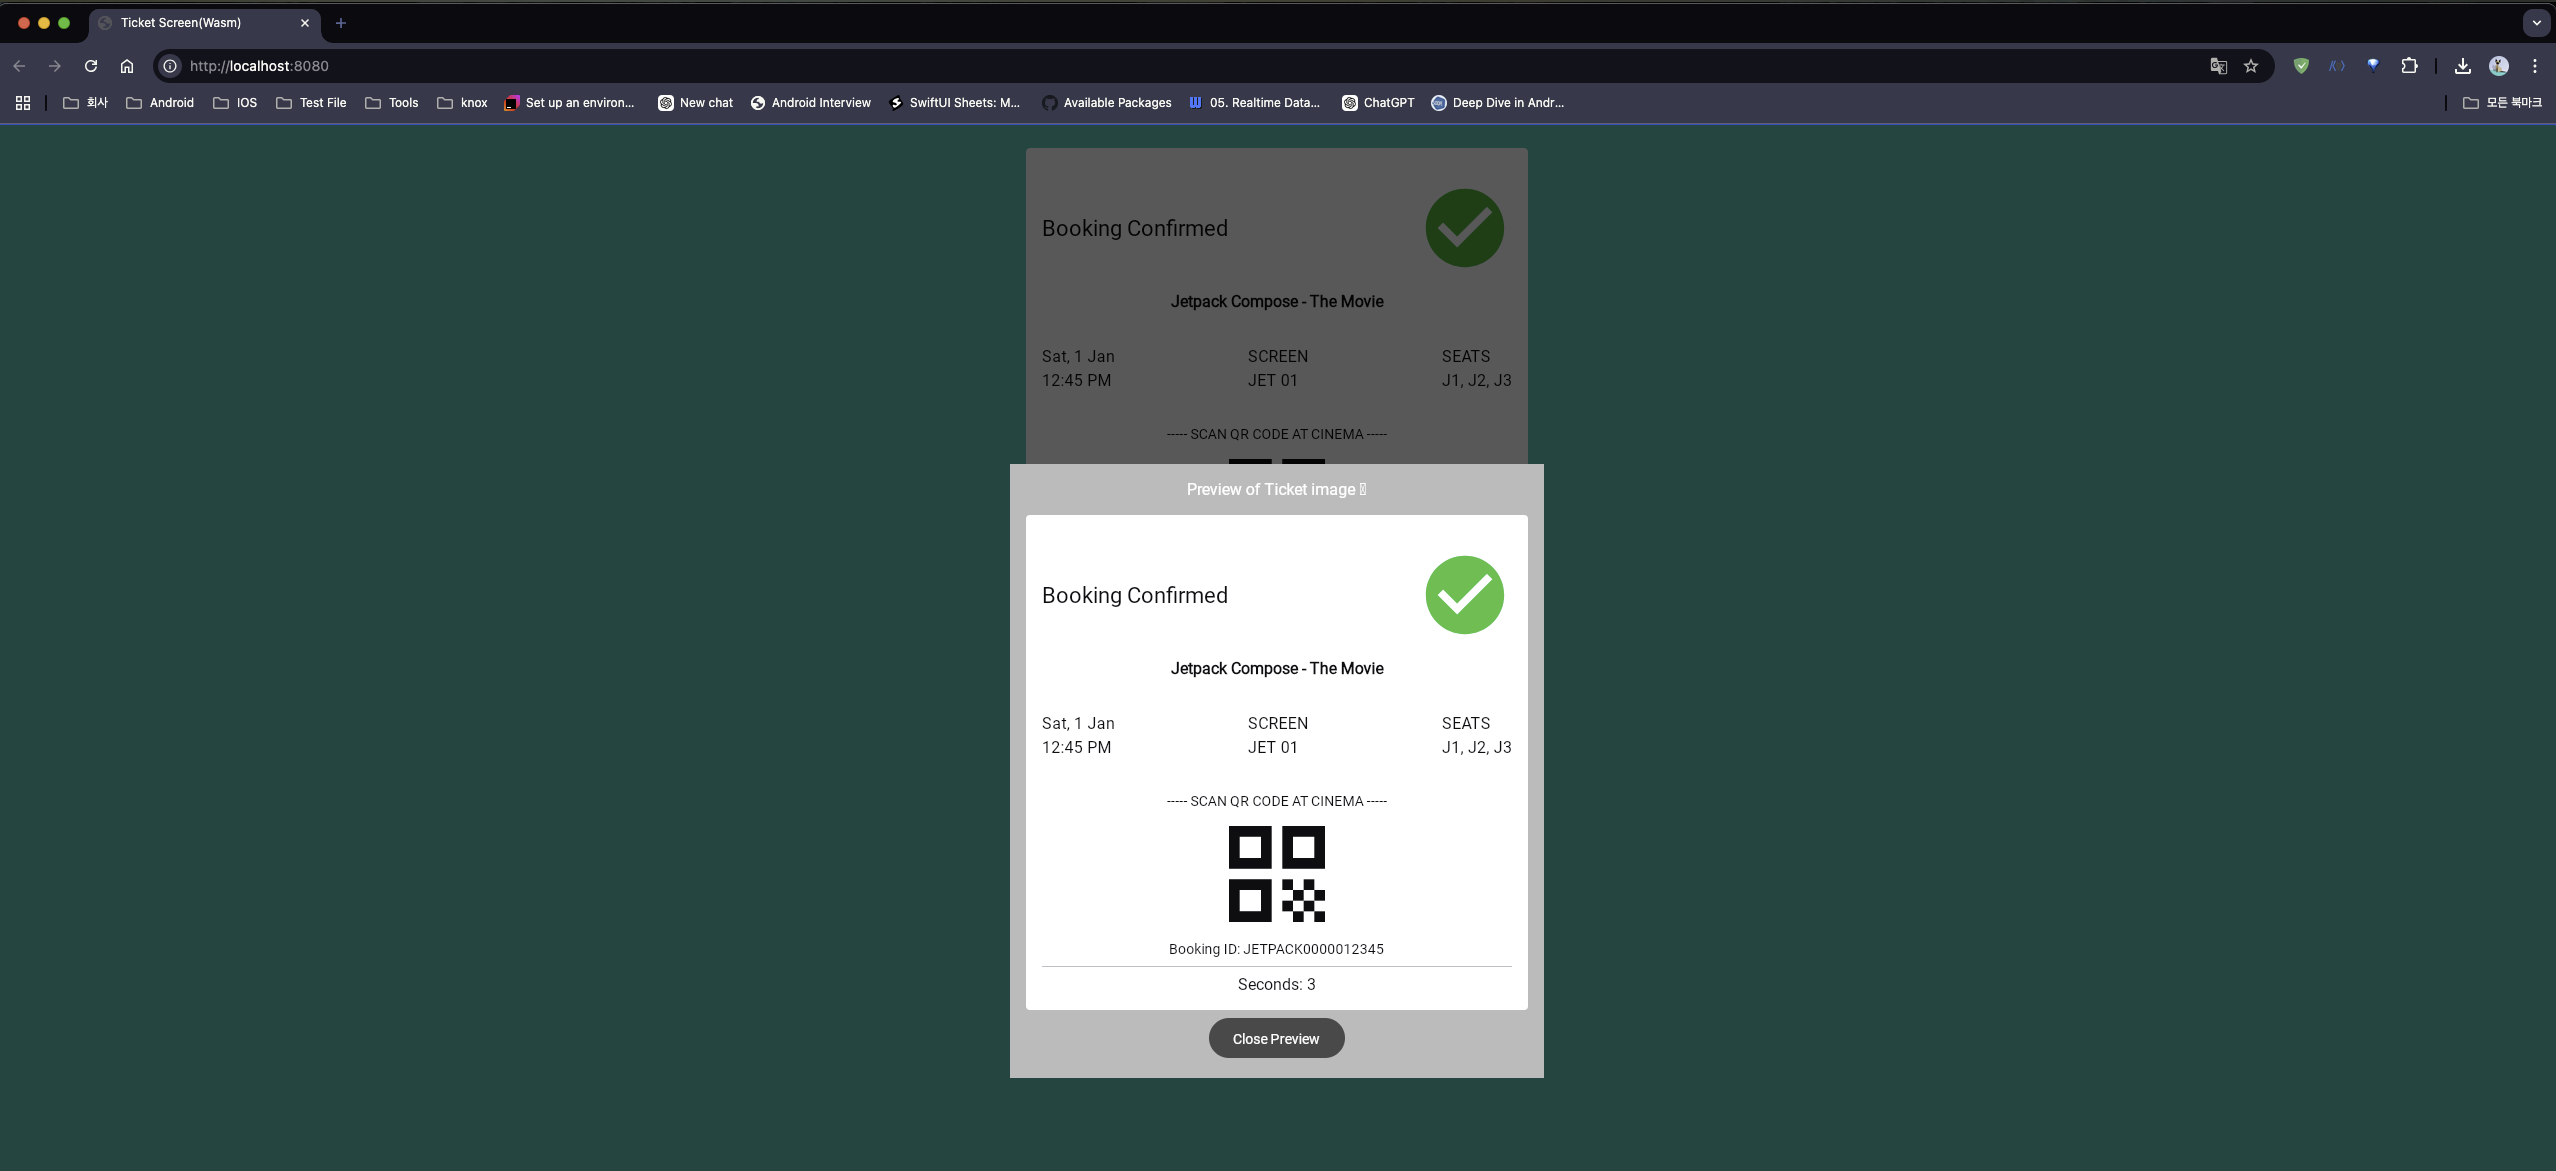Open the 05. Realtime Data bookmark

click(1255, 103)
